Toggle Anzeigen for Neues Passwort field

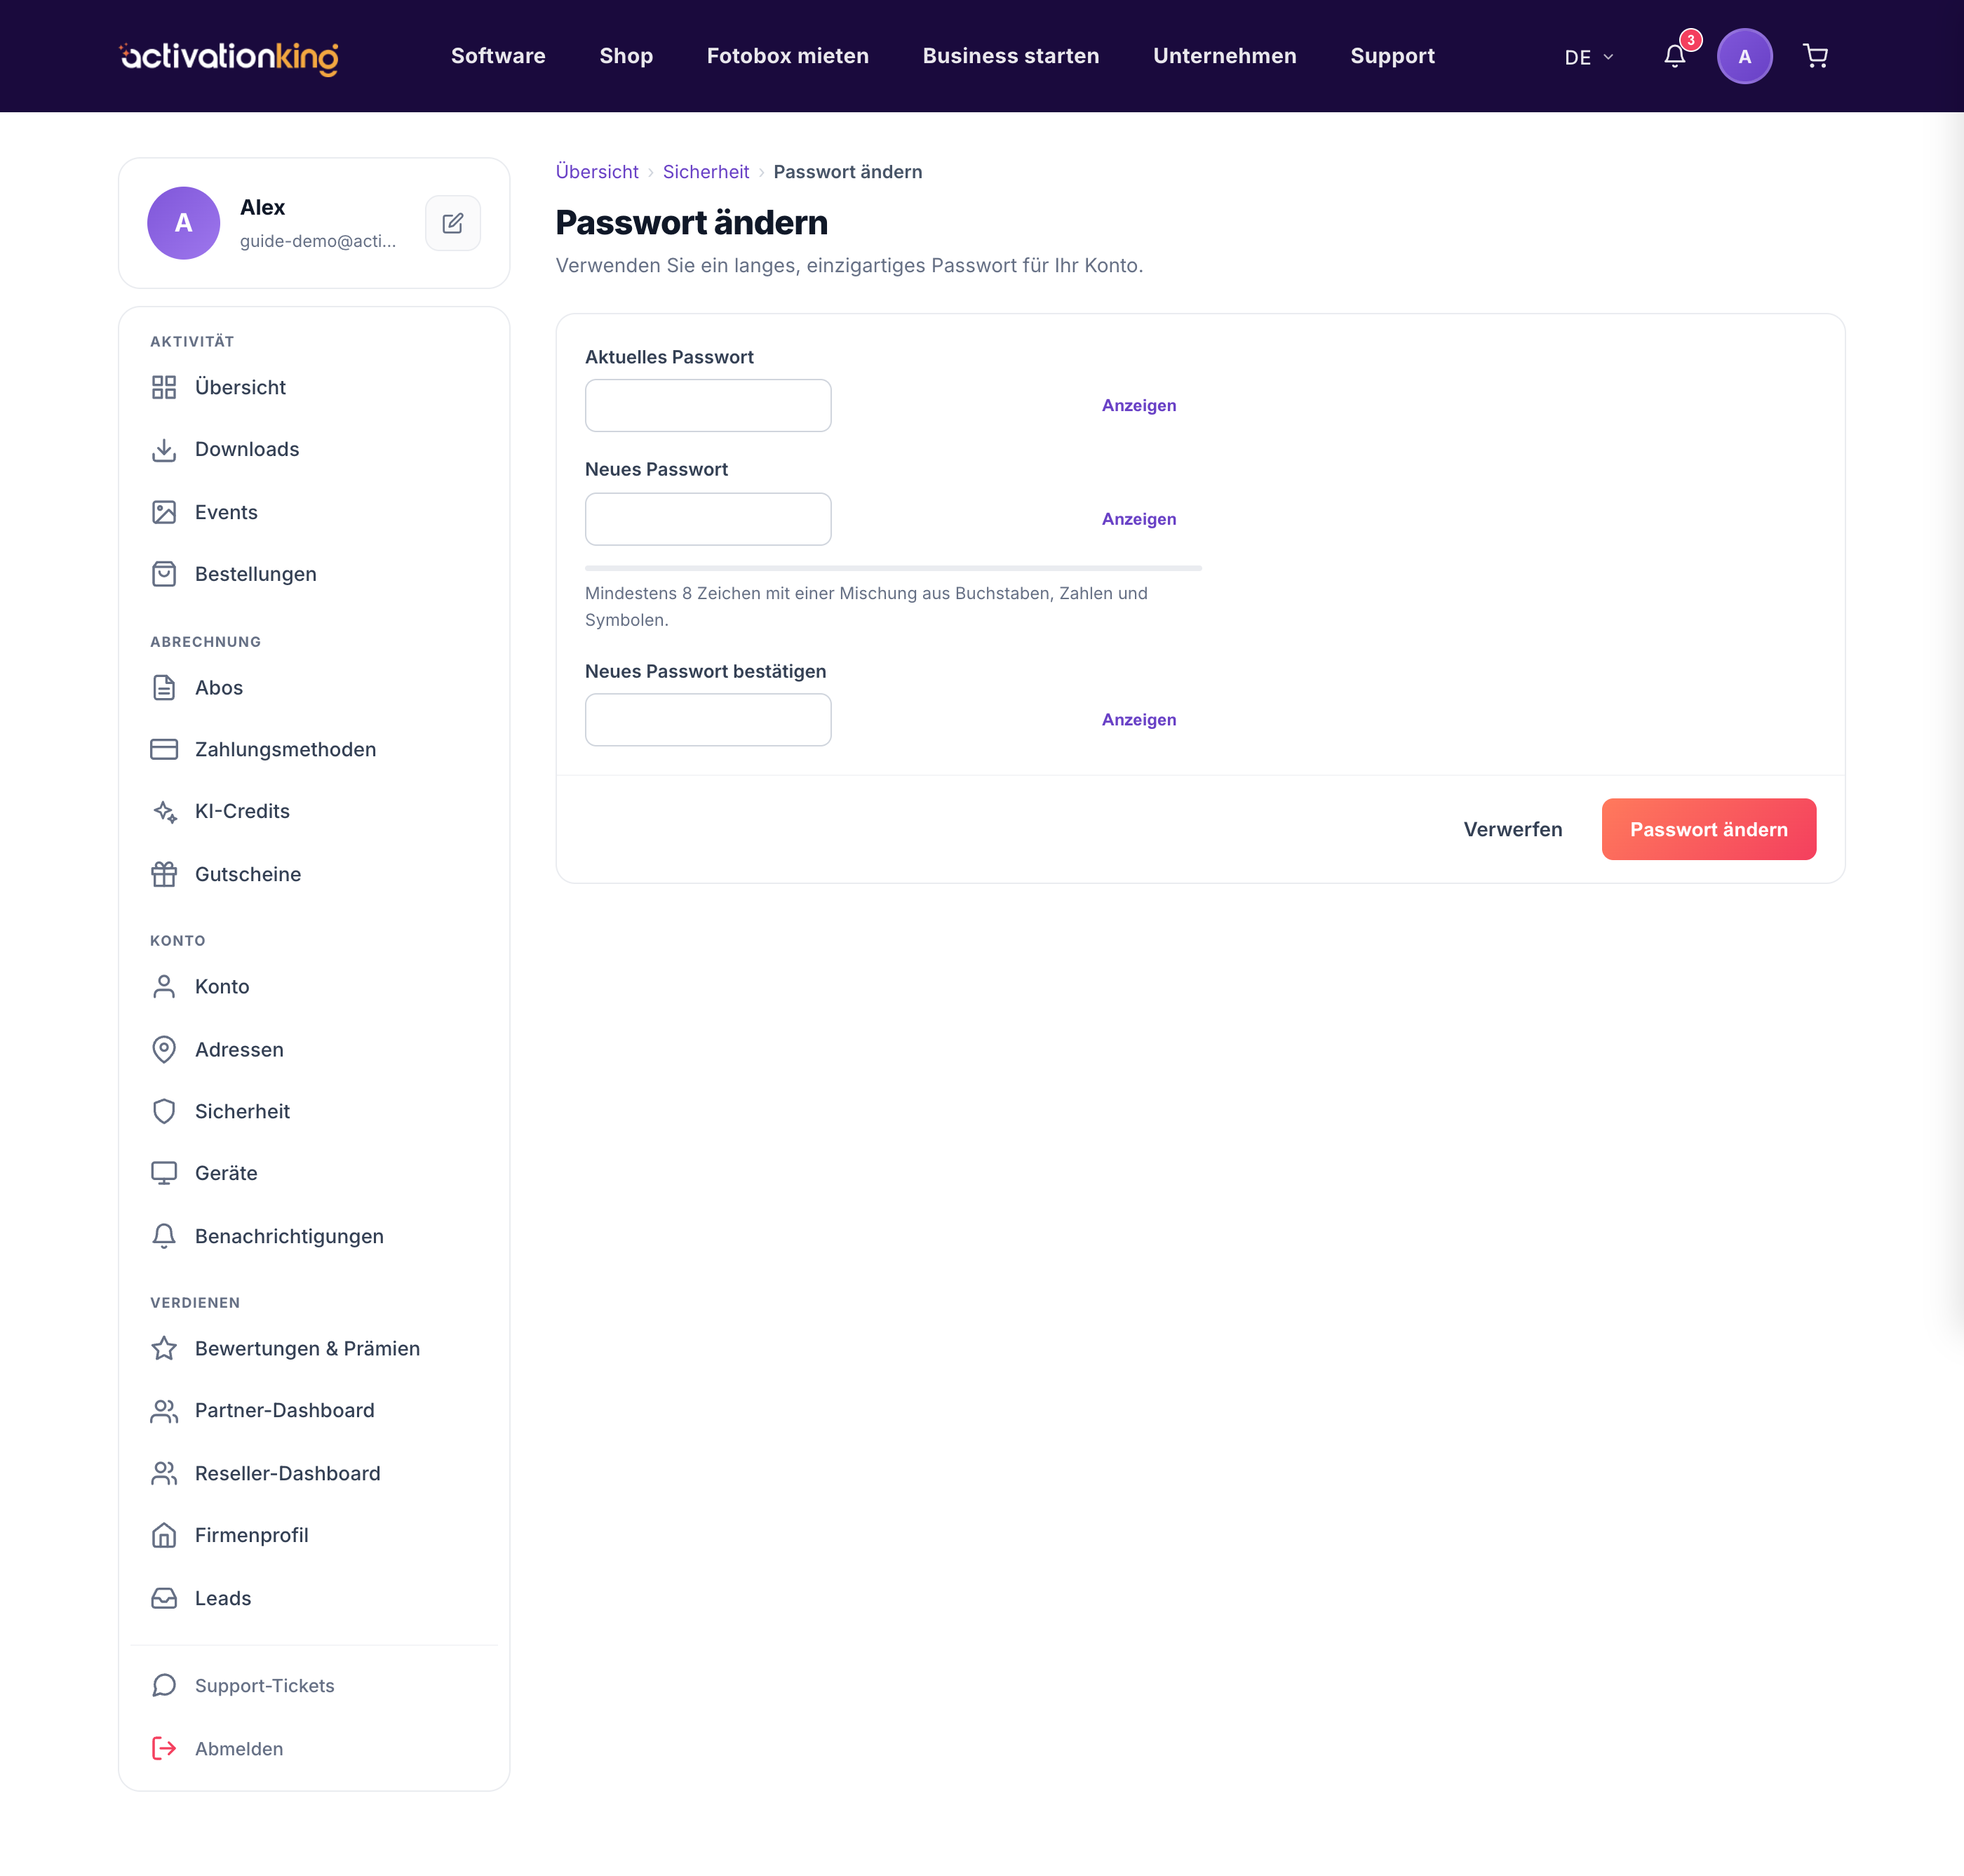click(x=1139, y=519)
